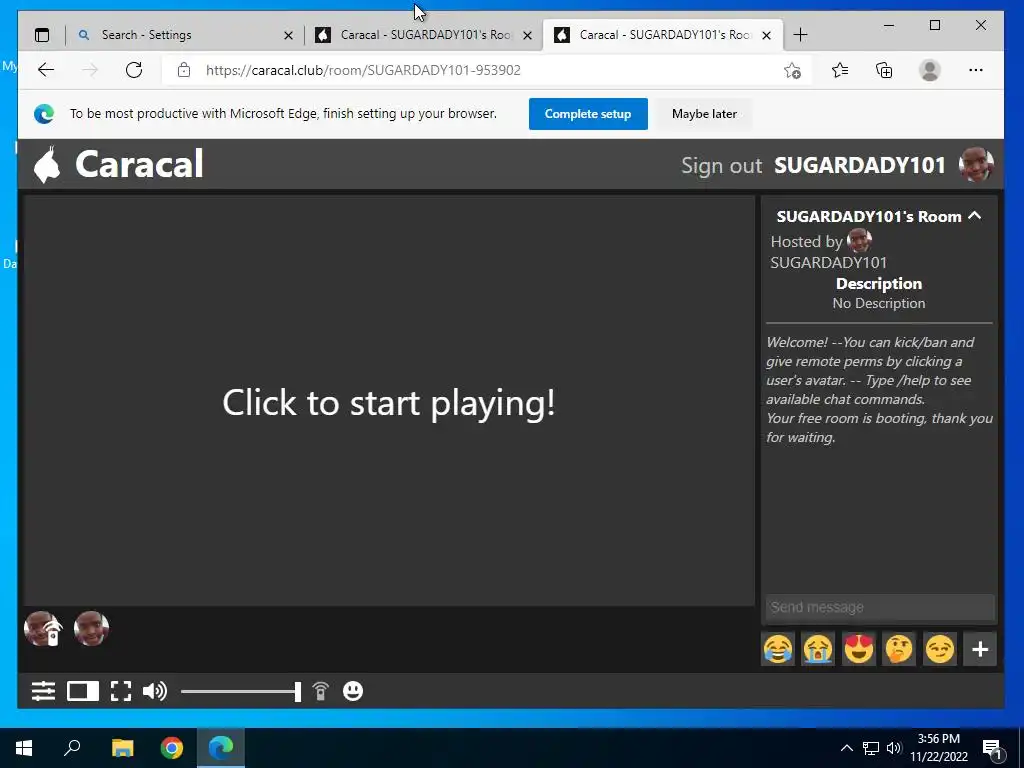Mute the room volume speaker icon
The height and width of the screenshot is (768, 1024).
pos(155,691)
